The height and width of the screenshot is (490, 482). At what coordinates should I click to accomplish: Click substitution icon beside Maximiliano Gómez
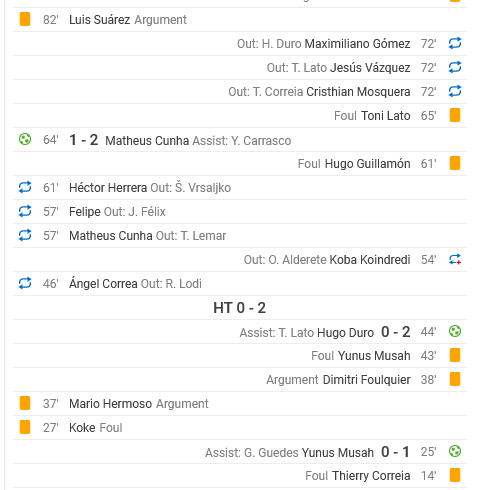click(455, 43)
